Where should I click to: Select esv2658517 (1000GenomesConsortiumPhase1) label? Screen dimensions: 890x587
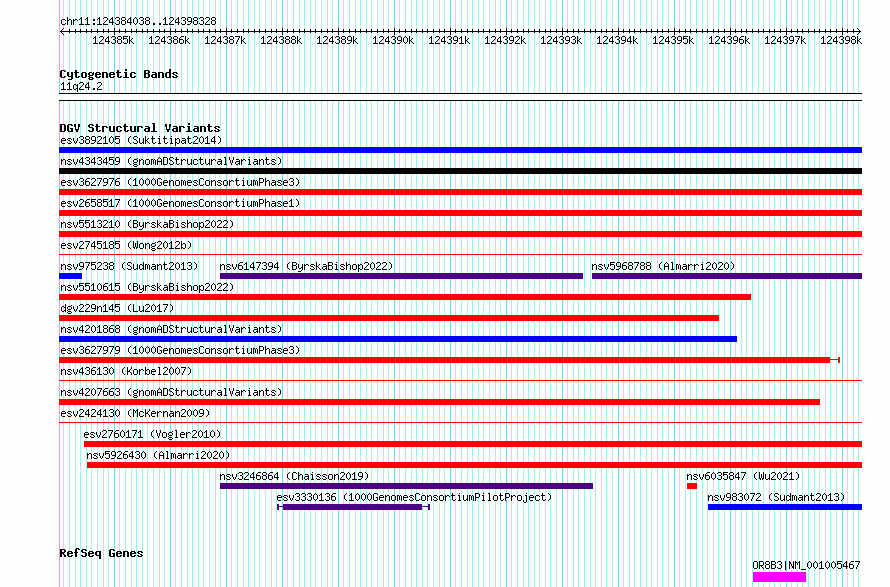[x=180, y=203]
